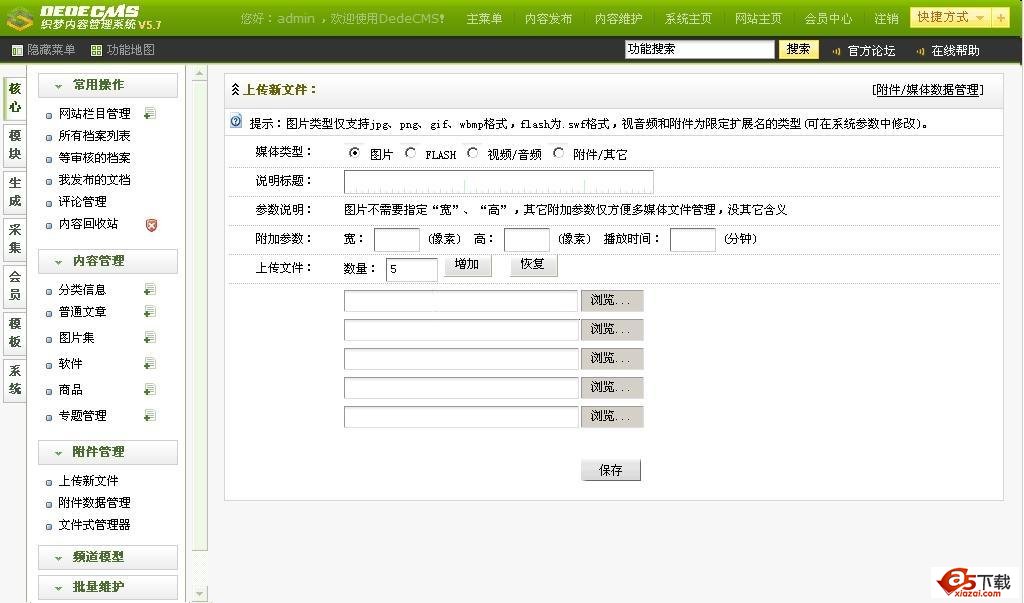Collapse the 常用操作 section
The height and width of the screenshot is (603, 1024).
tap(108, 85)
